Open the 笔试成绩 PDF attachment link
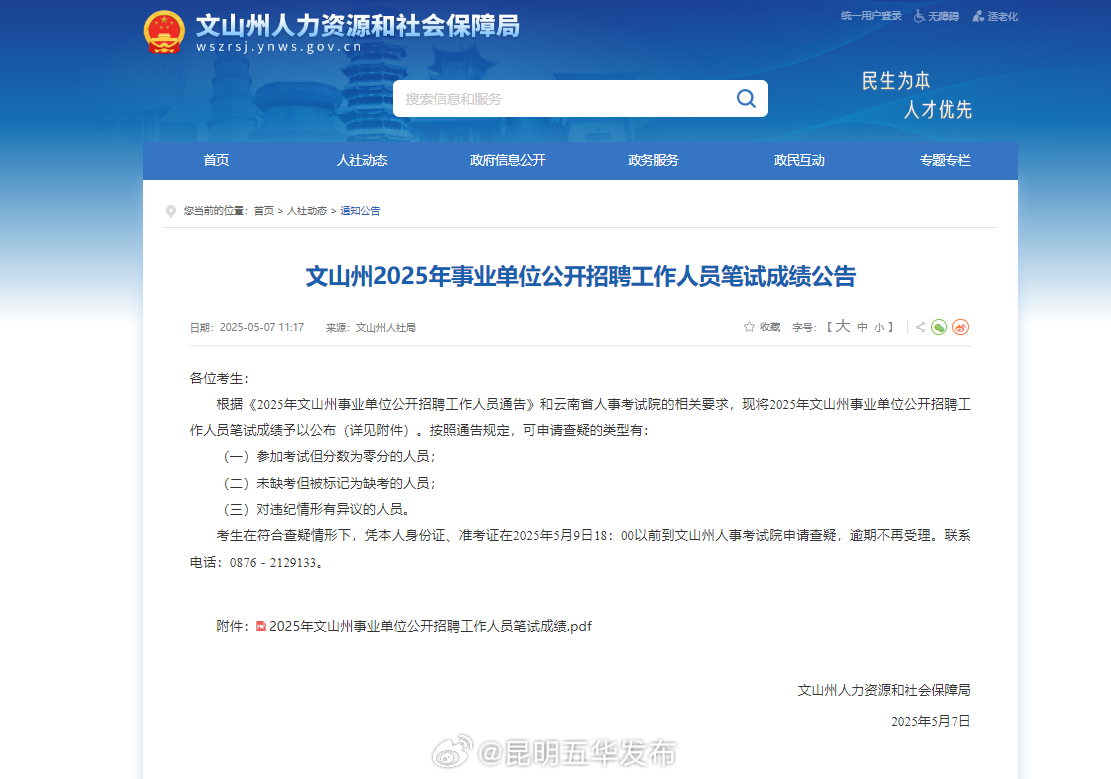 pos(430,626)
